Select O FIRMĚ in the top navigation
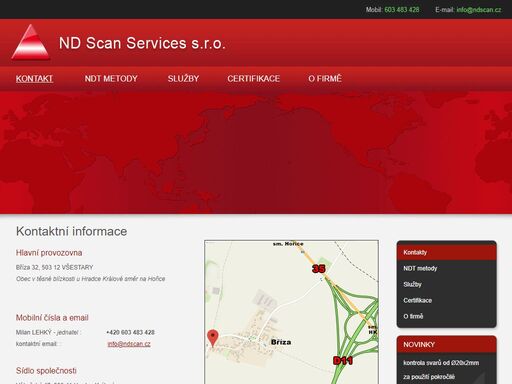512x384 pixels. tap(325, 79)
